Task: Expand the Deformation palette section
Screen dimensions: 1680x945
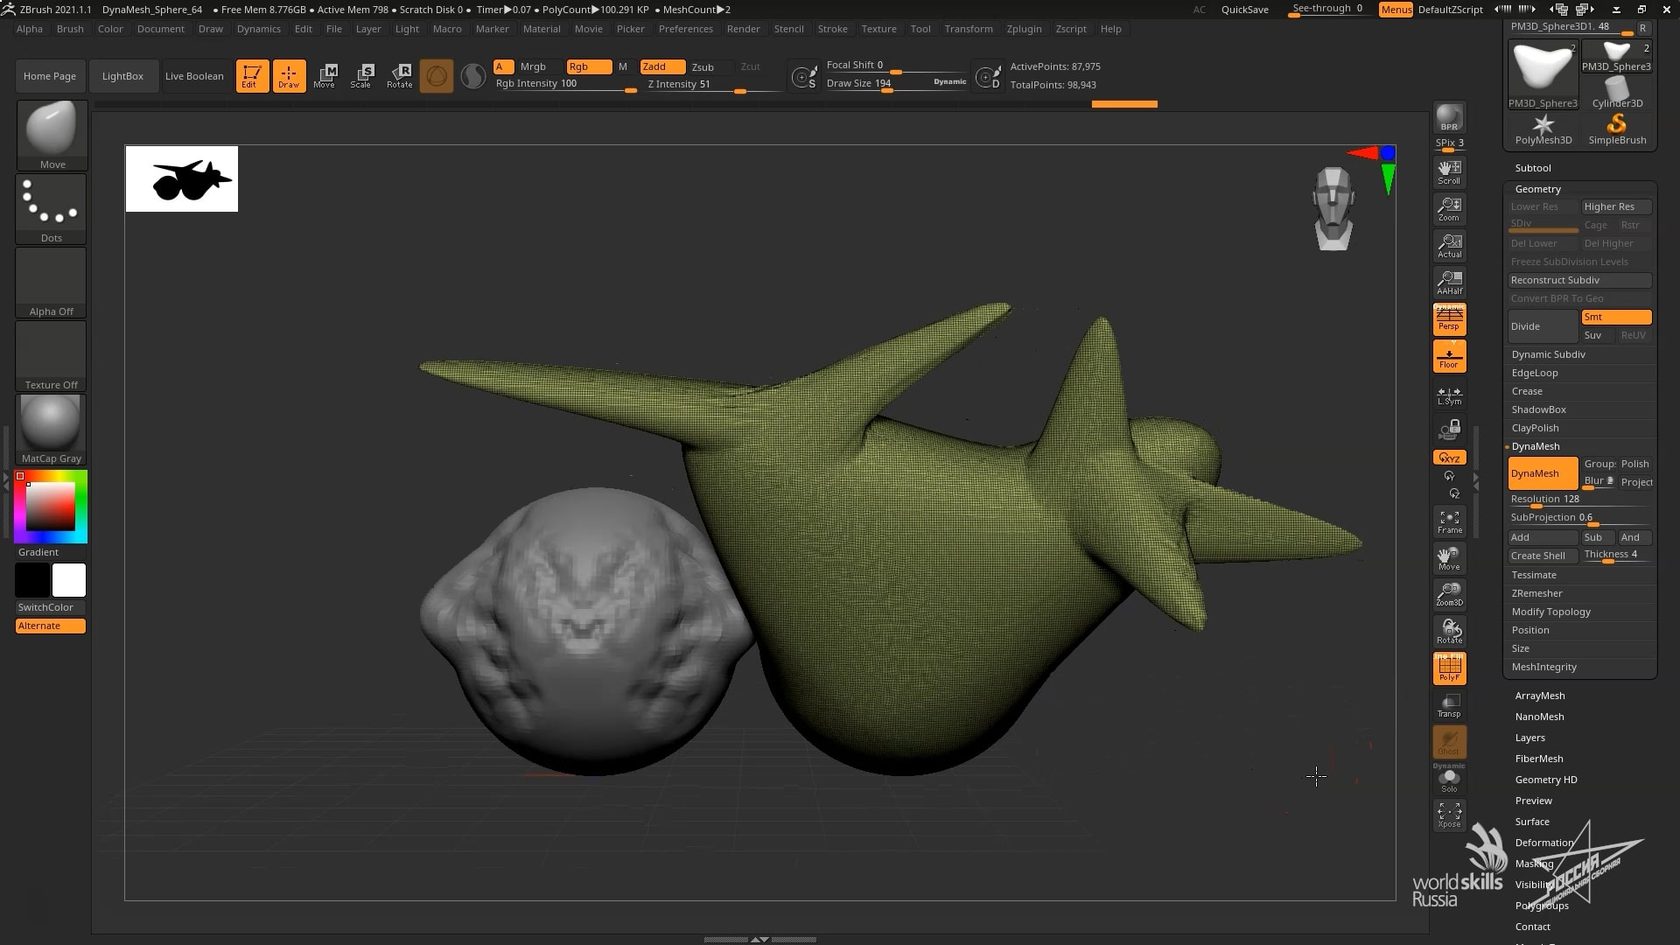Action: [1544, 842]
